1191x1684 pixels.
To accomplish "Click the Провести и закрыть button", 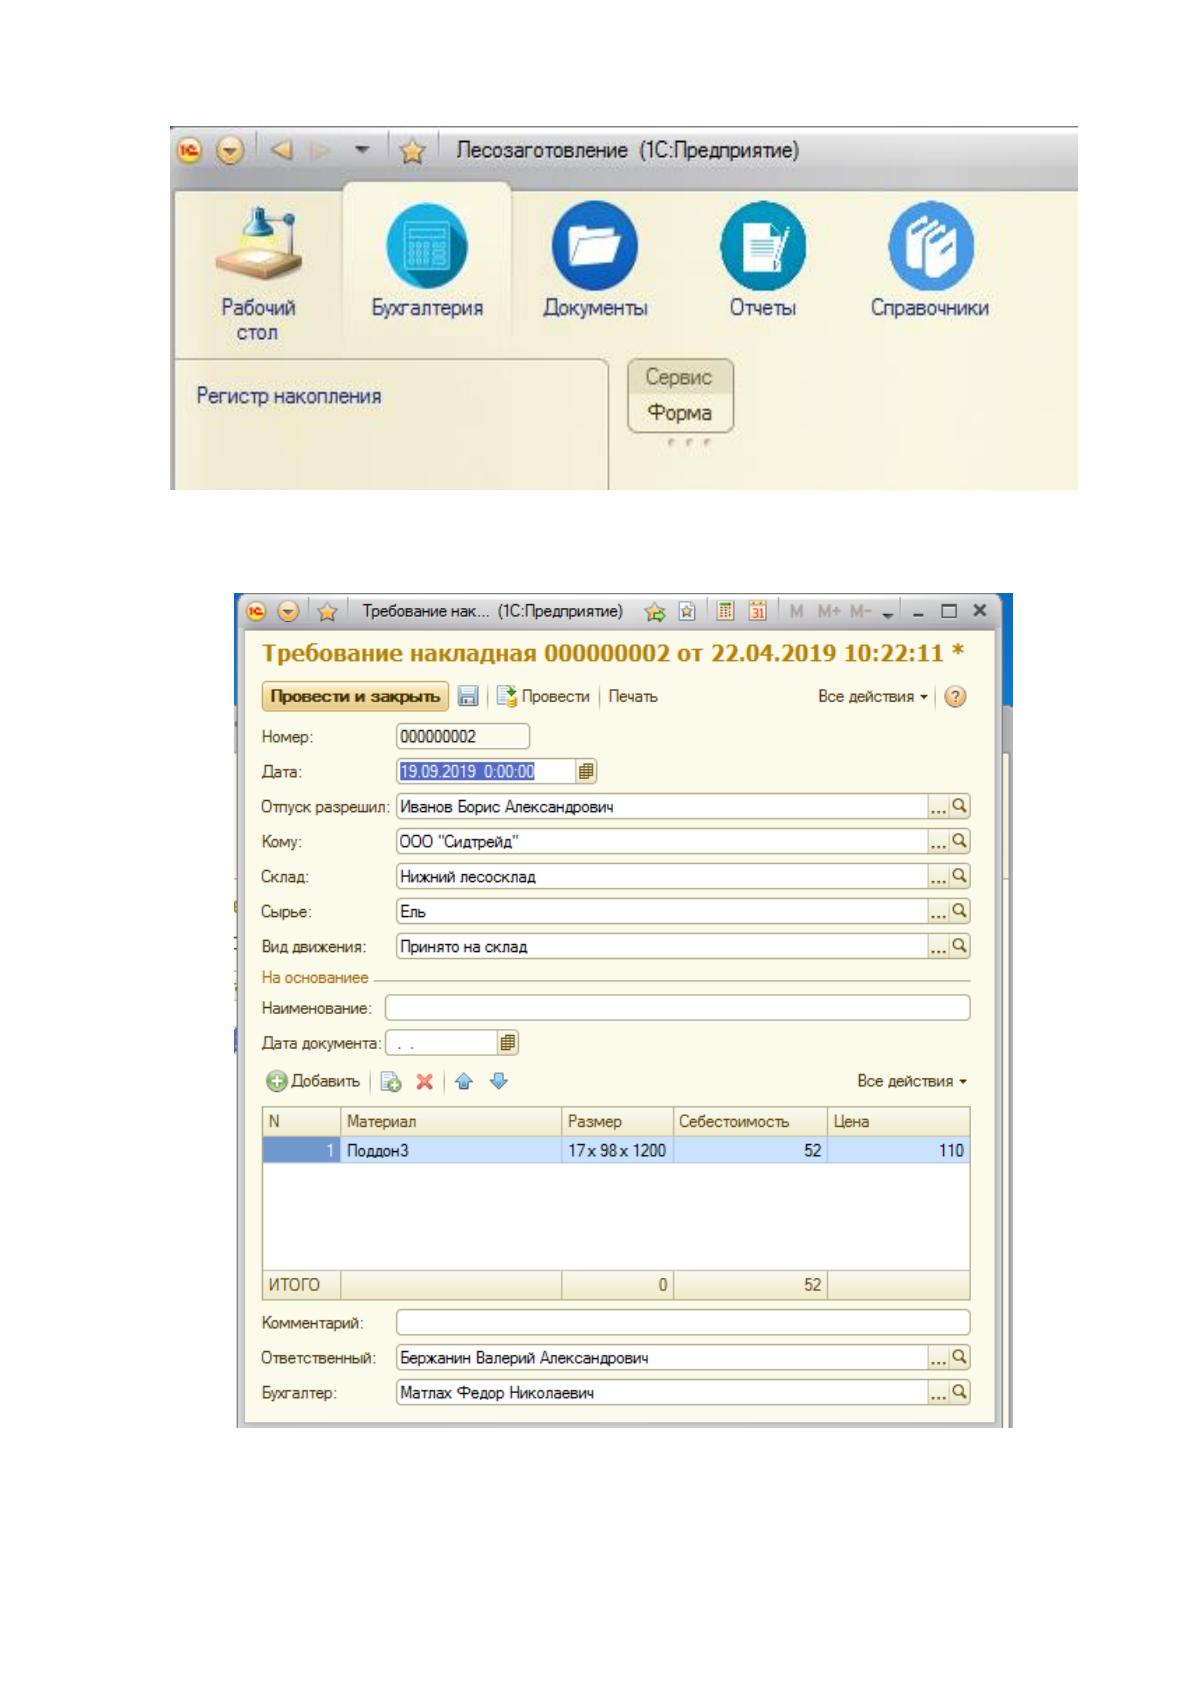I will (x=355, y=696).
